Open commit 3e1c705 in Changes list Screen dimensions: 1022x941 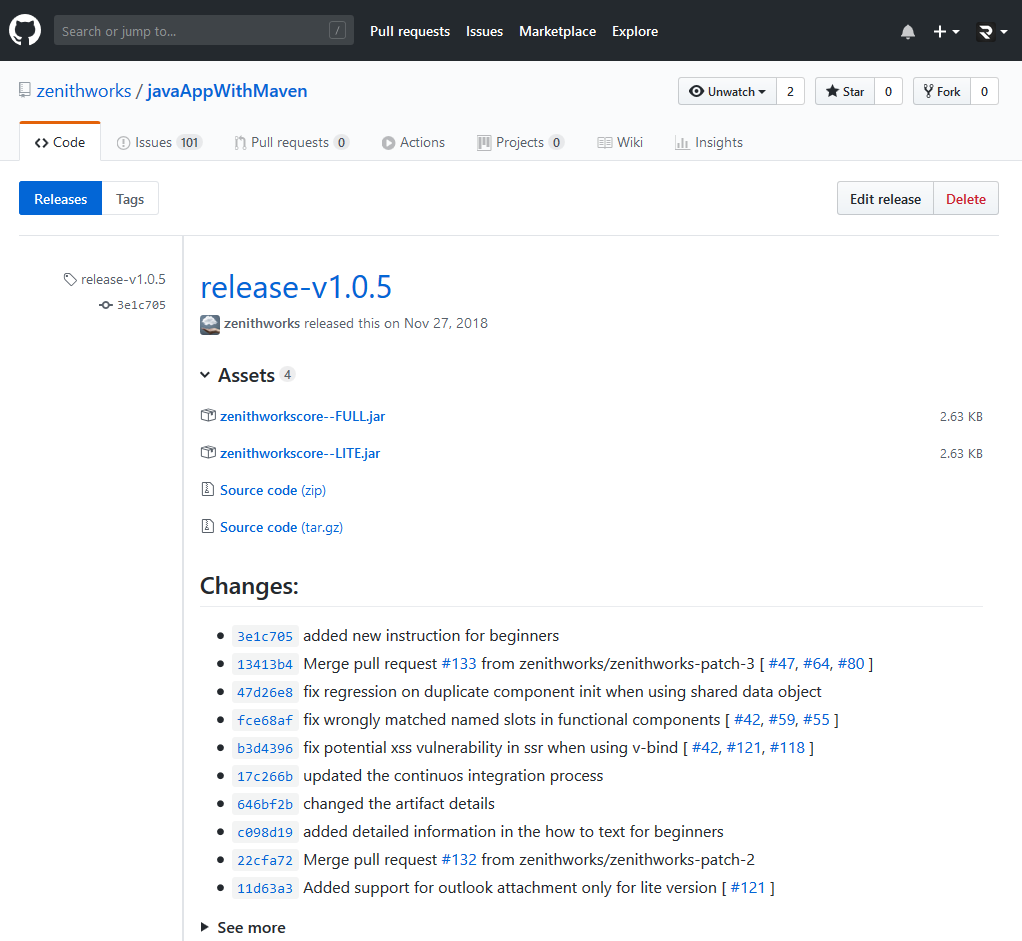pyautogui.click(x=265, y=636)
